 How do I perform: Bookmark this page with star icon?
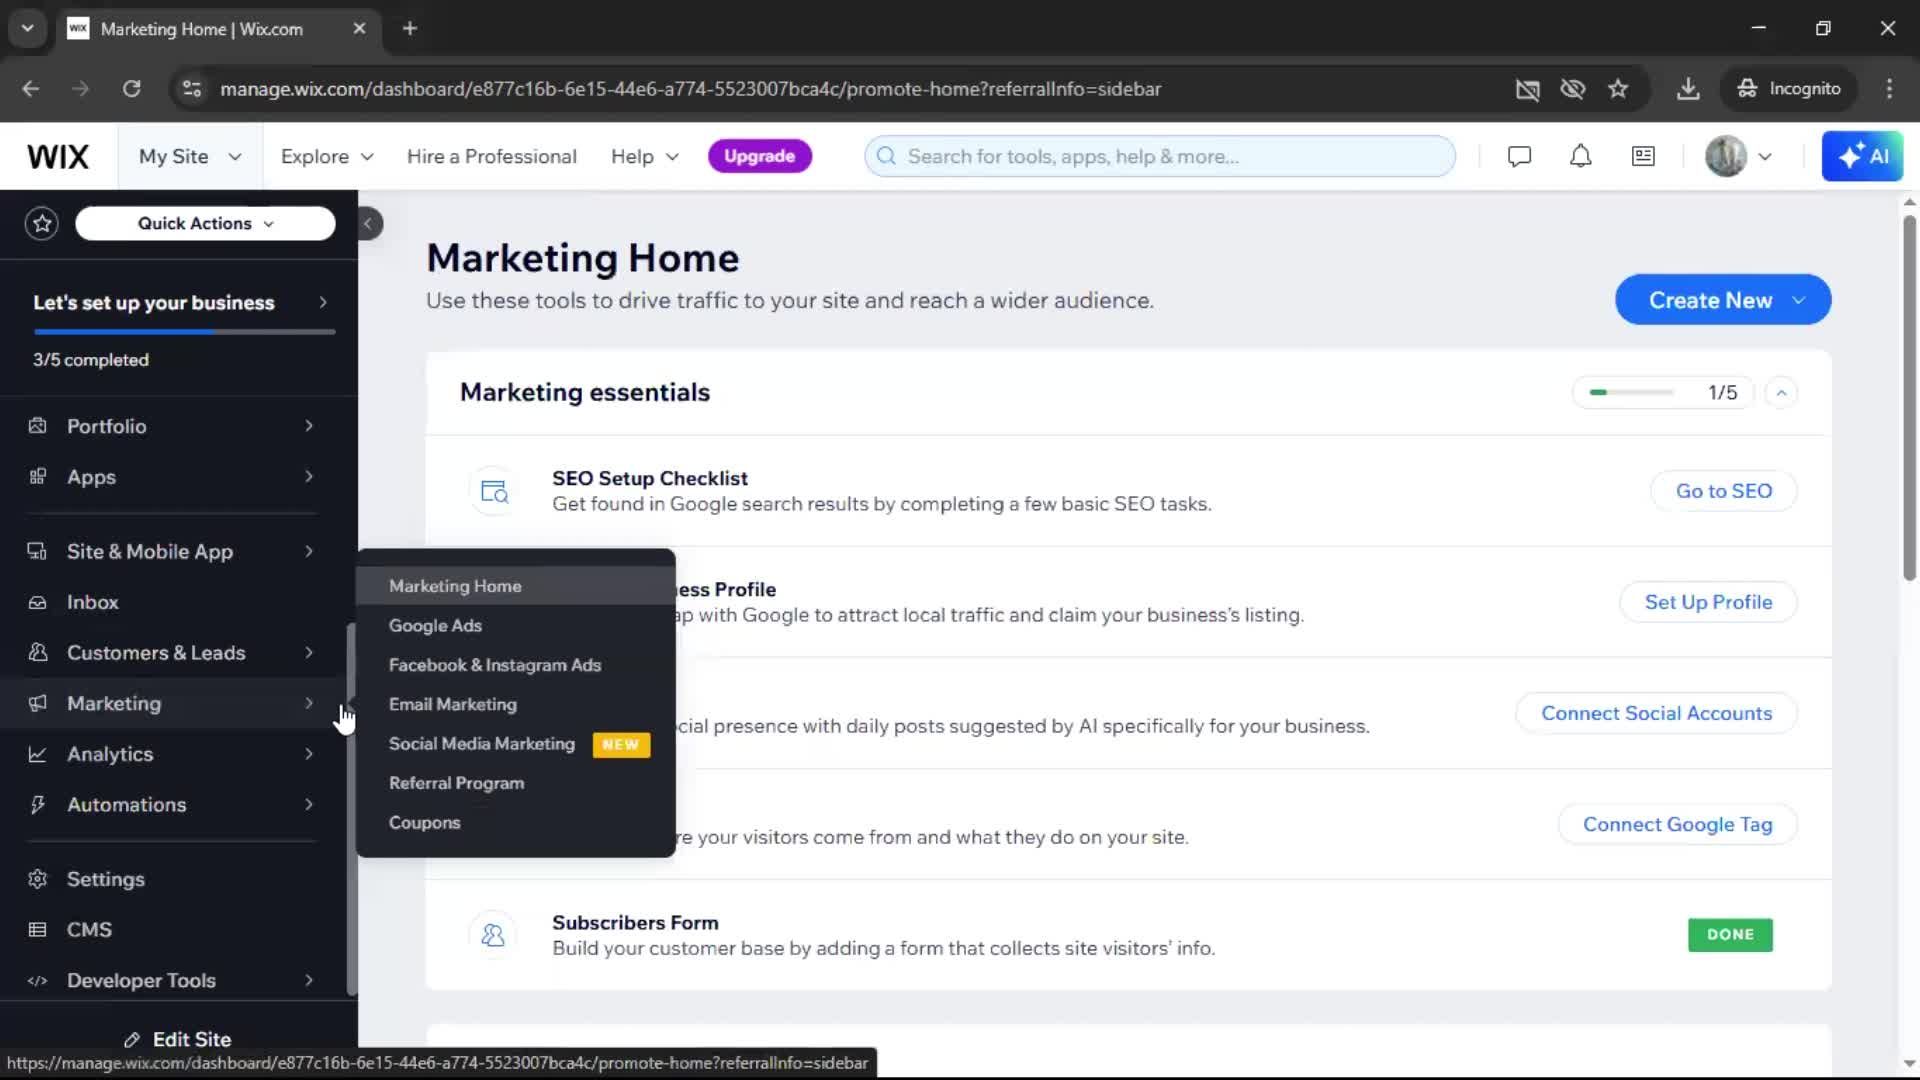click(1618, 89)
